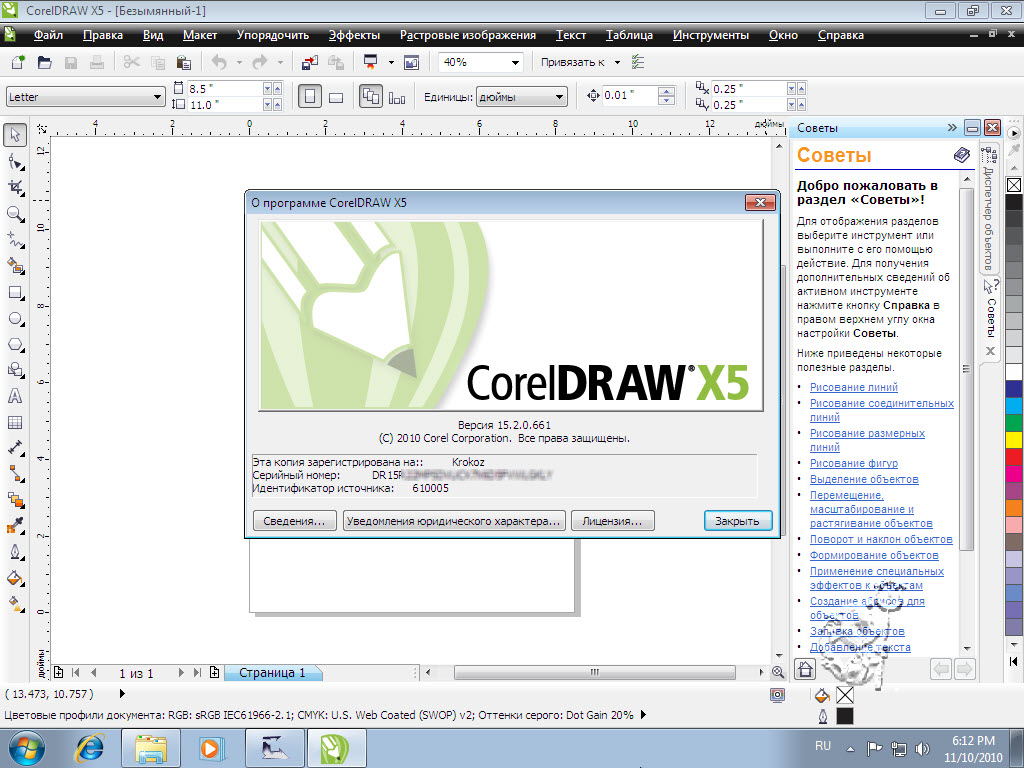Click the Import toolbar icon

coord(310,62)
